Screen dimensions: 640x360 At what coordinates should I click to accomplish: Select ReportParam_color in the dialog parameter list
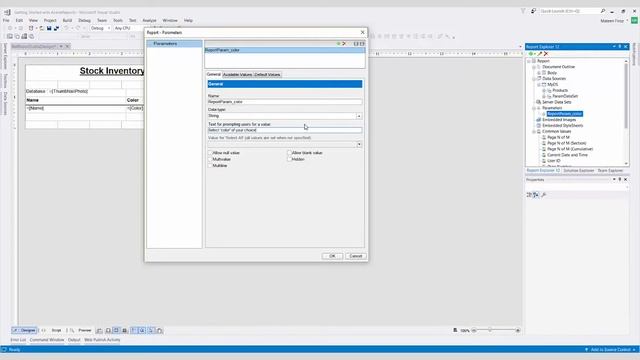[284, 50]
